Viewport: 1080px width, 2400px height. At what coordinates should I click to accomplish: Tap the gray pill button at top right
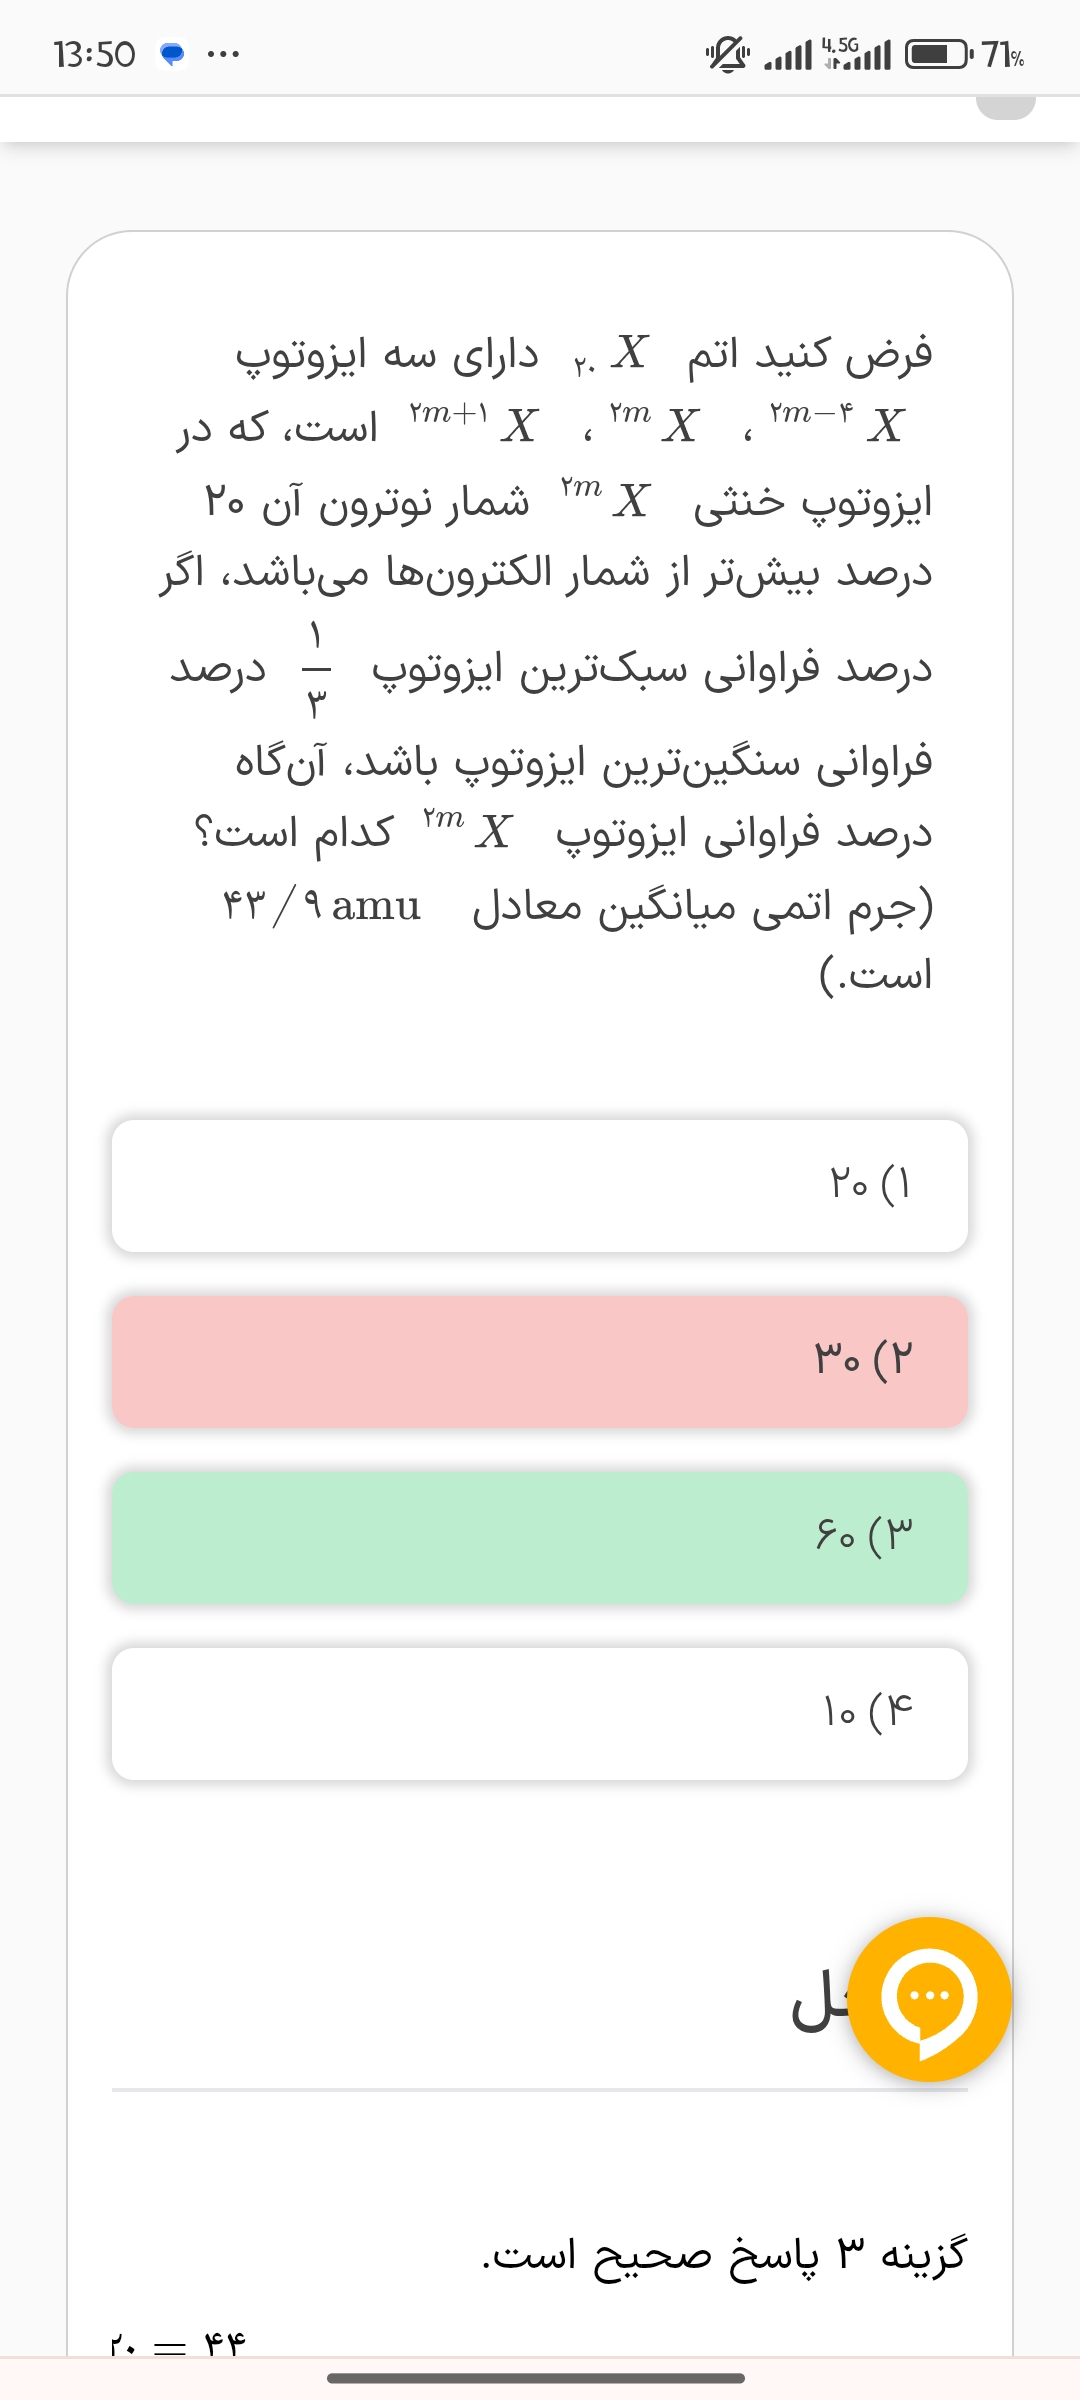coord(1005,105)
